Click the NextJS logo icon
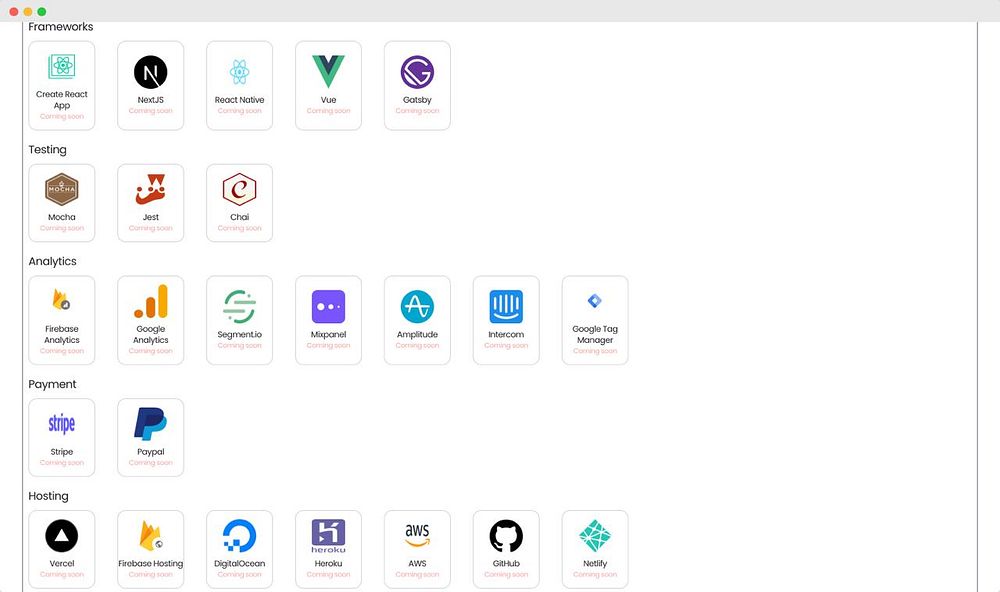This screenshot has width=1000, height=592. pyautogui.click(x=151, y=72)
